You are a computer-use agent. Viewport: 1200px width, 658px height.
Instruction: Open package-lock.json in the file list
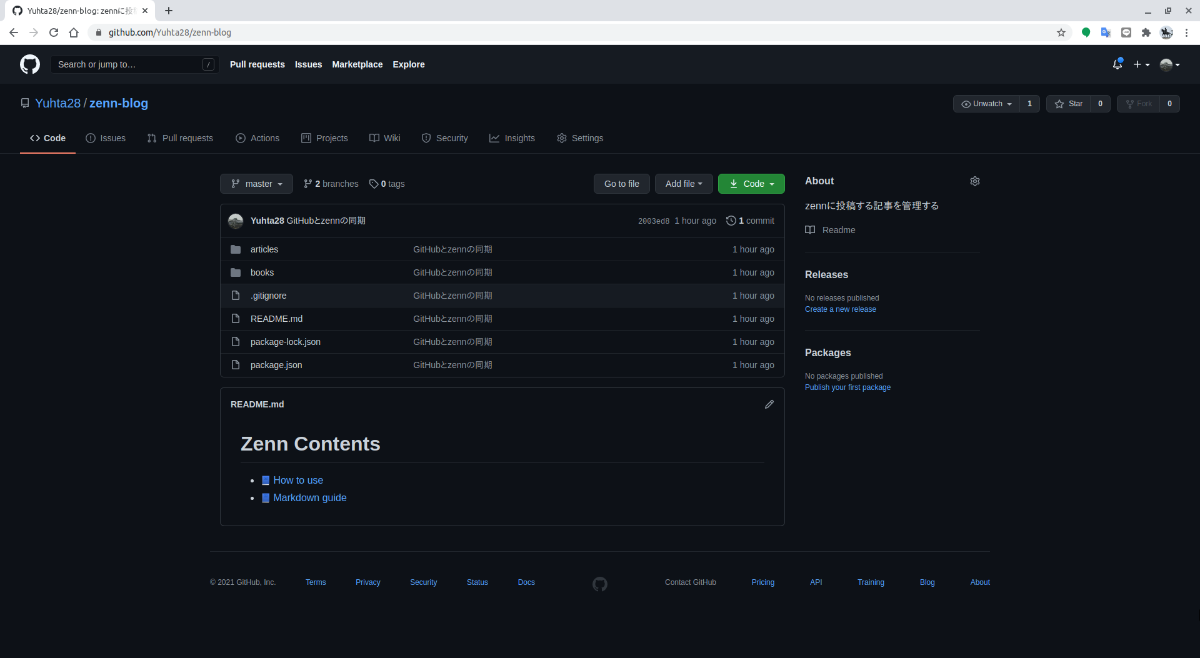point(285,342)
